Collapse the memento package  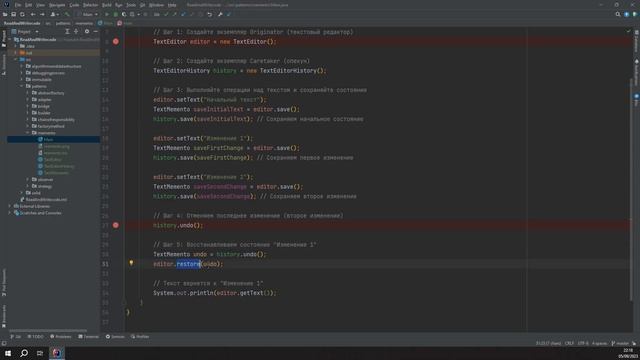(x=28, y=133)
